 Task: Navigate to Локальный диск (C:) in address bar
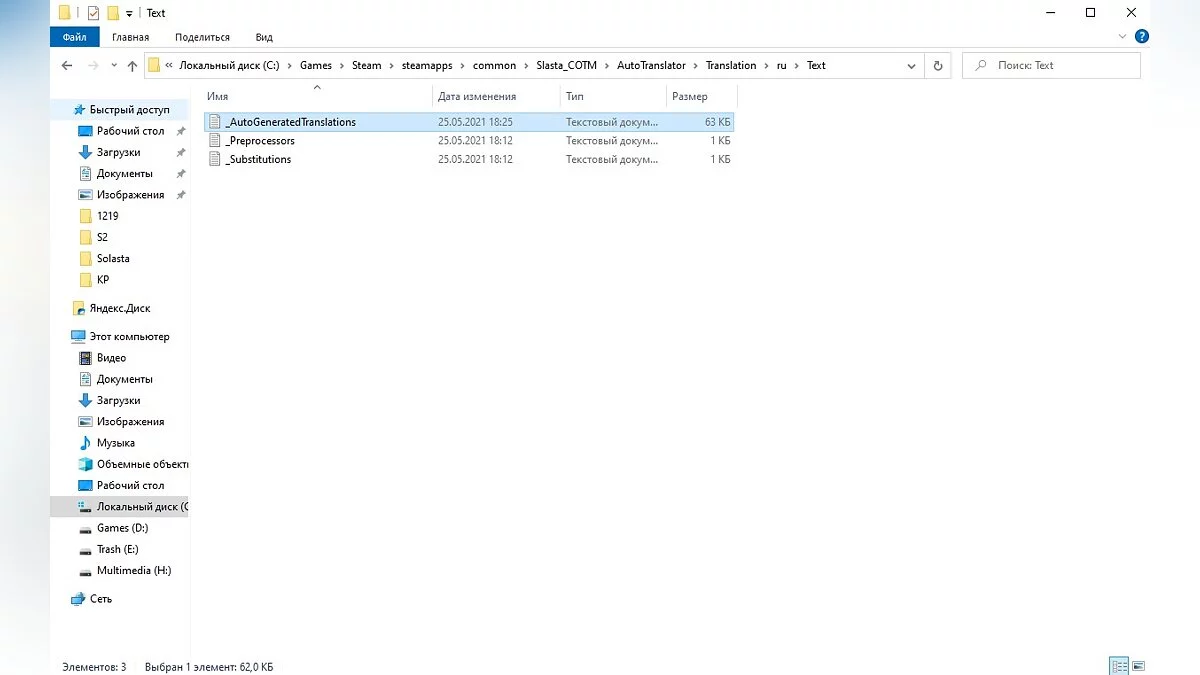[231, 65]
